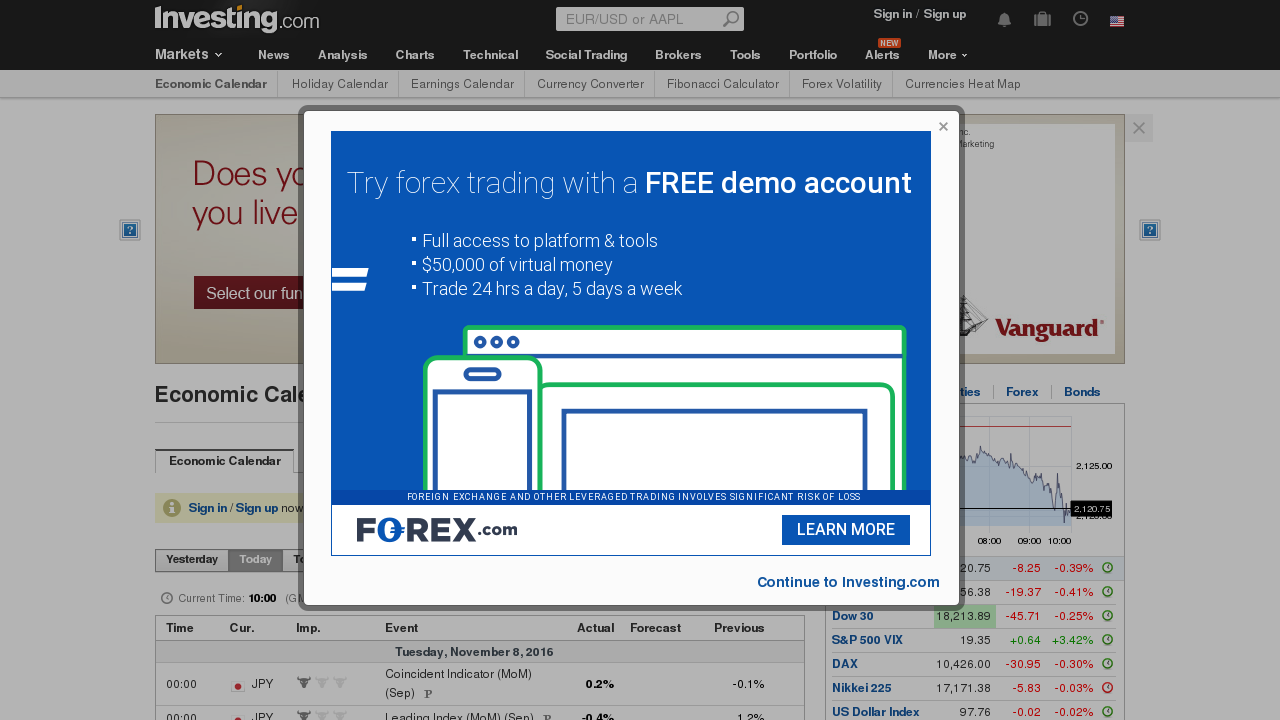The width and height of the screenshot is (1280, 720).
Task: Select the Today date filter button
Action: [256, 560]
